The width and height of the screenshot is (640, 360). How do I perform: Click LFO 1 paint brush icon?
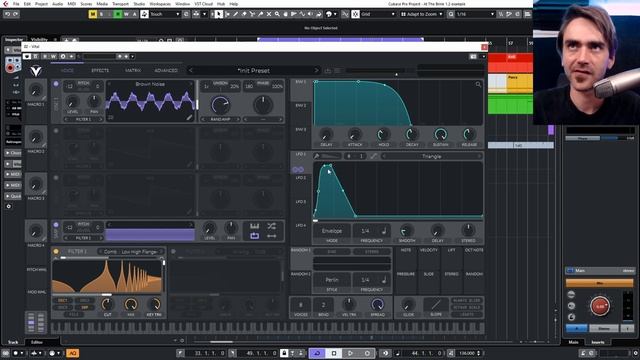[x=316, y=156]
